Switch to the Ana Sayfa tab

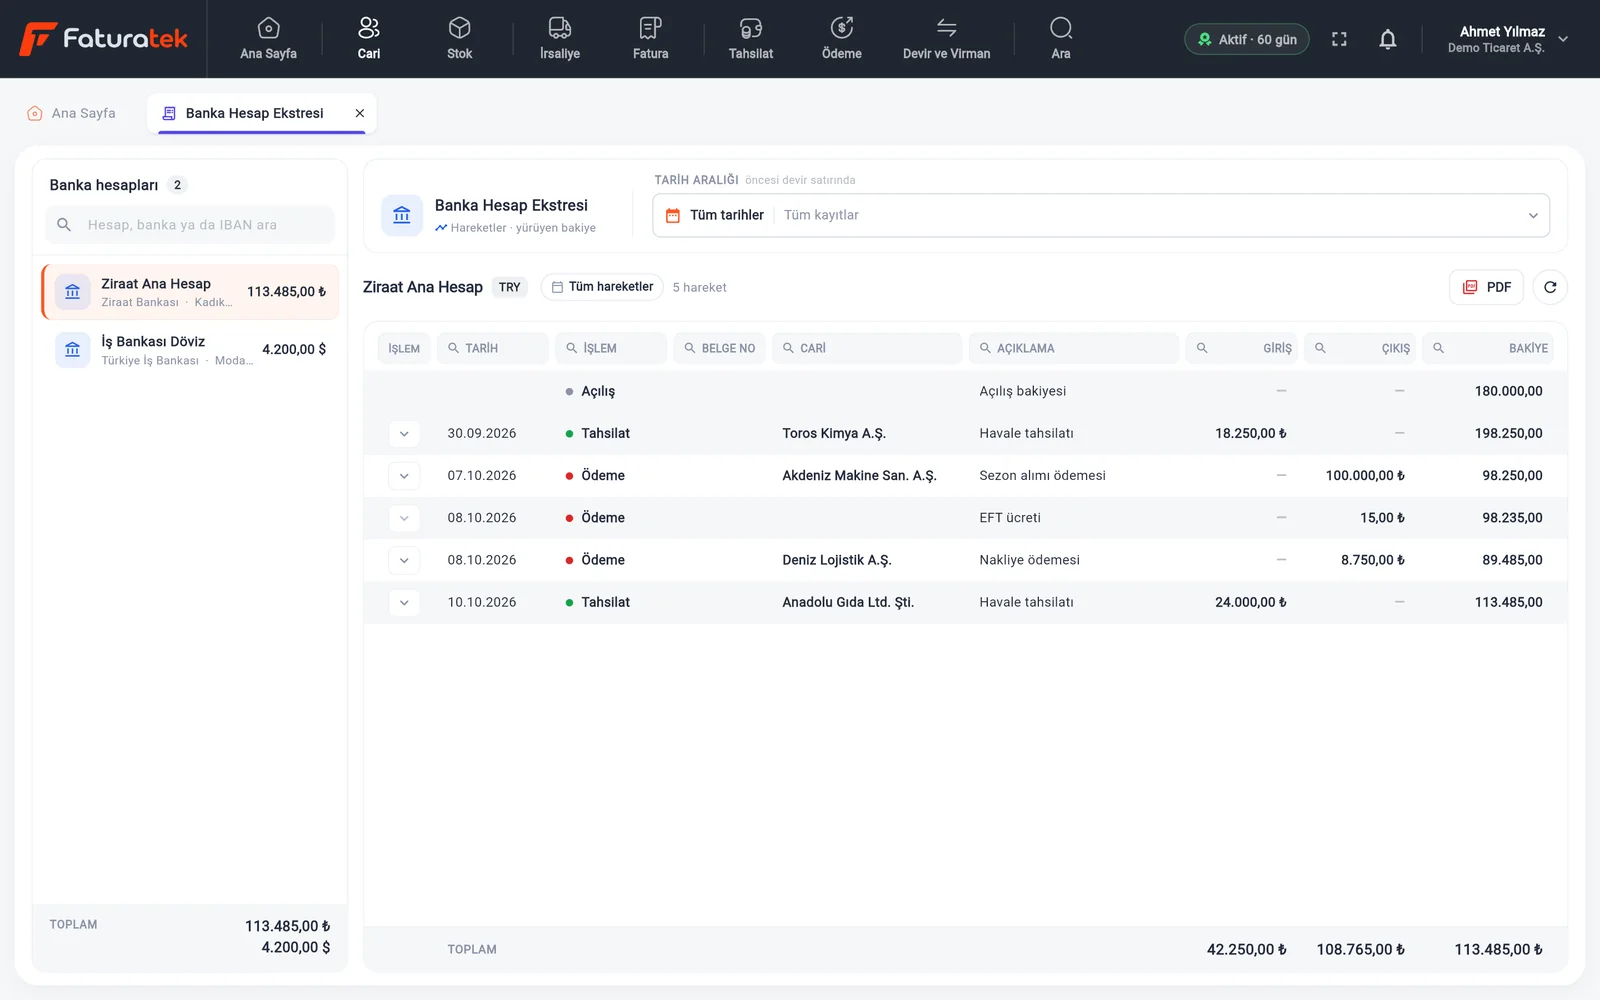tap(72, 113)
